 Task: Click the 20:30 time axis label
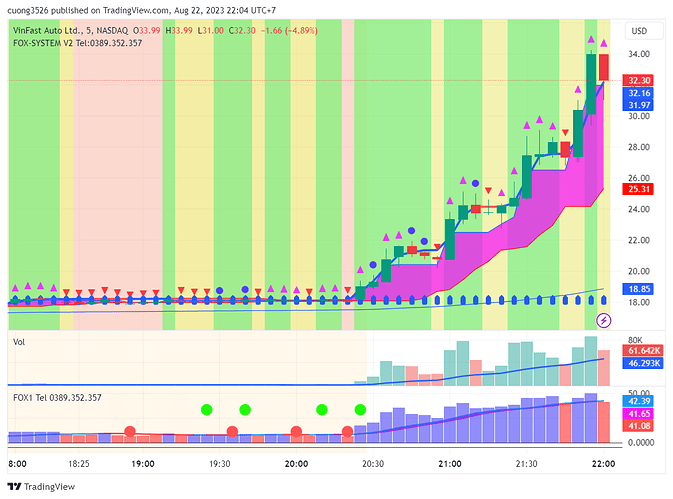(373, 464)
